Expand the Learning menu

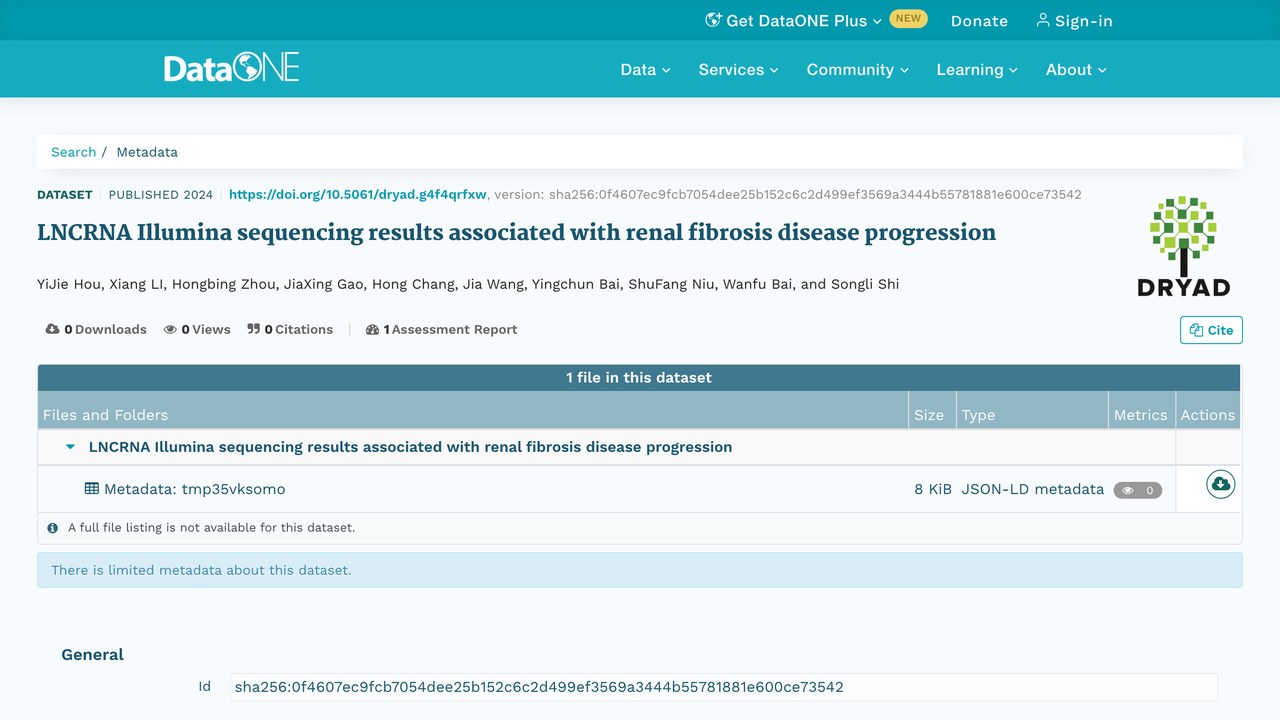point(977,69)
